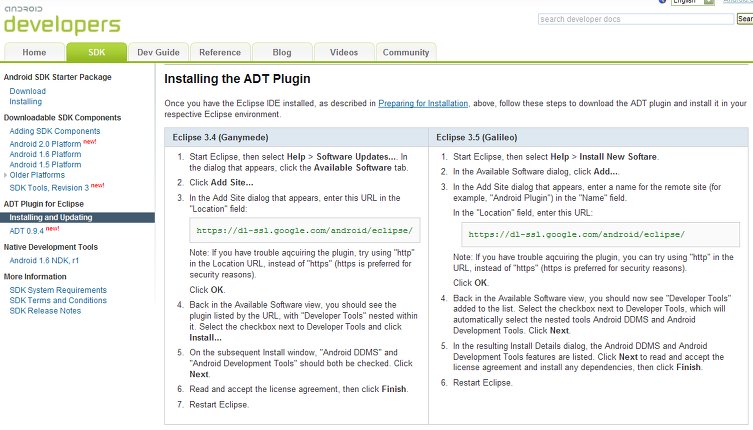Click the URL box in Eclipse 3.4 column
The height and width of the screenshot is (430, 753).
click(304, 230)
